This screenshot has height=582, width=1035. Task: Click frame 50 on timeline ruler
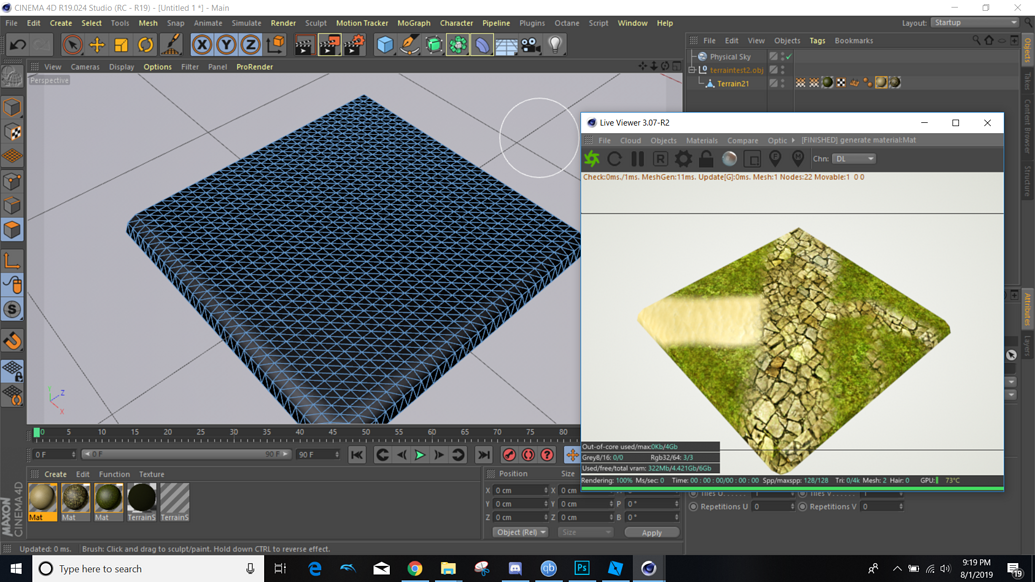[x=366, y=432]
